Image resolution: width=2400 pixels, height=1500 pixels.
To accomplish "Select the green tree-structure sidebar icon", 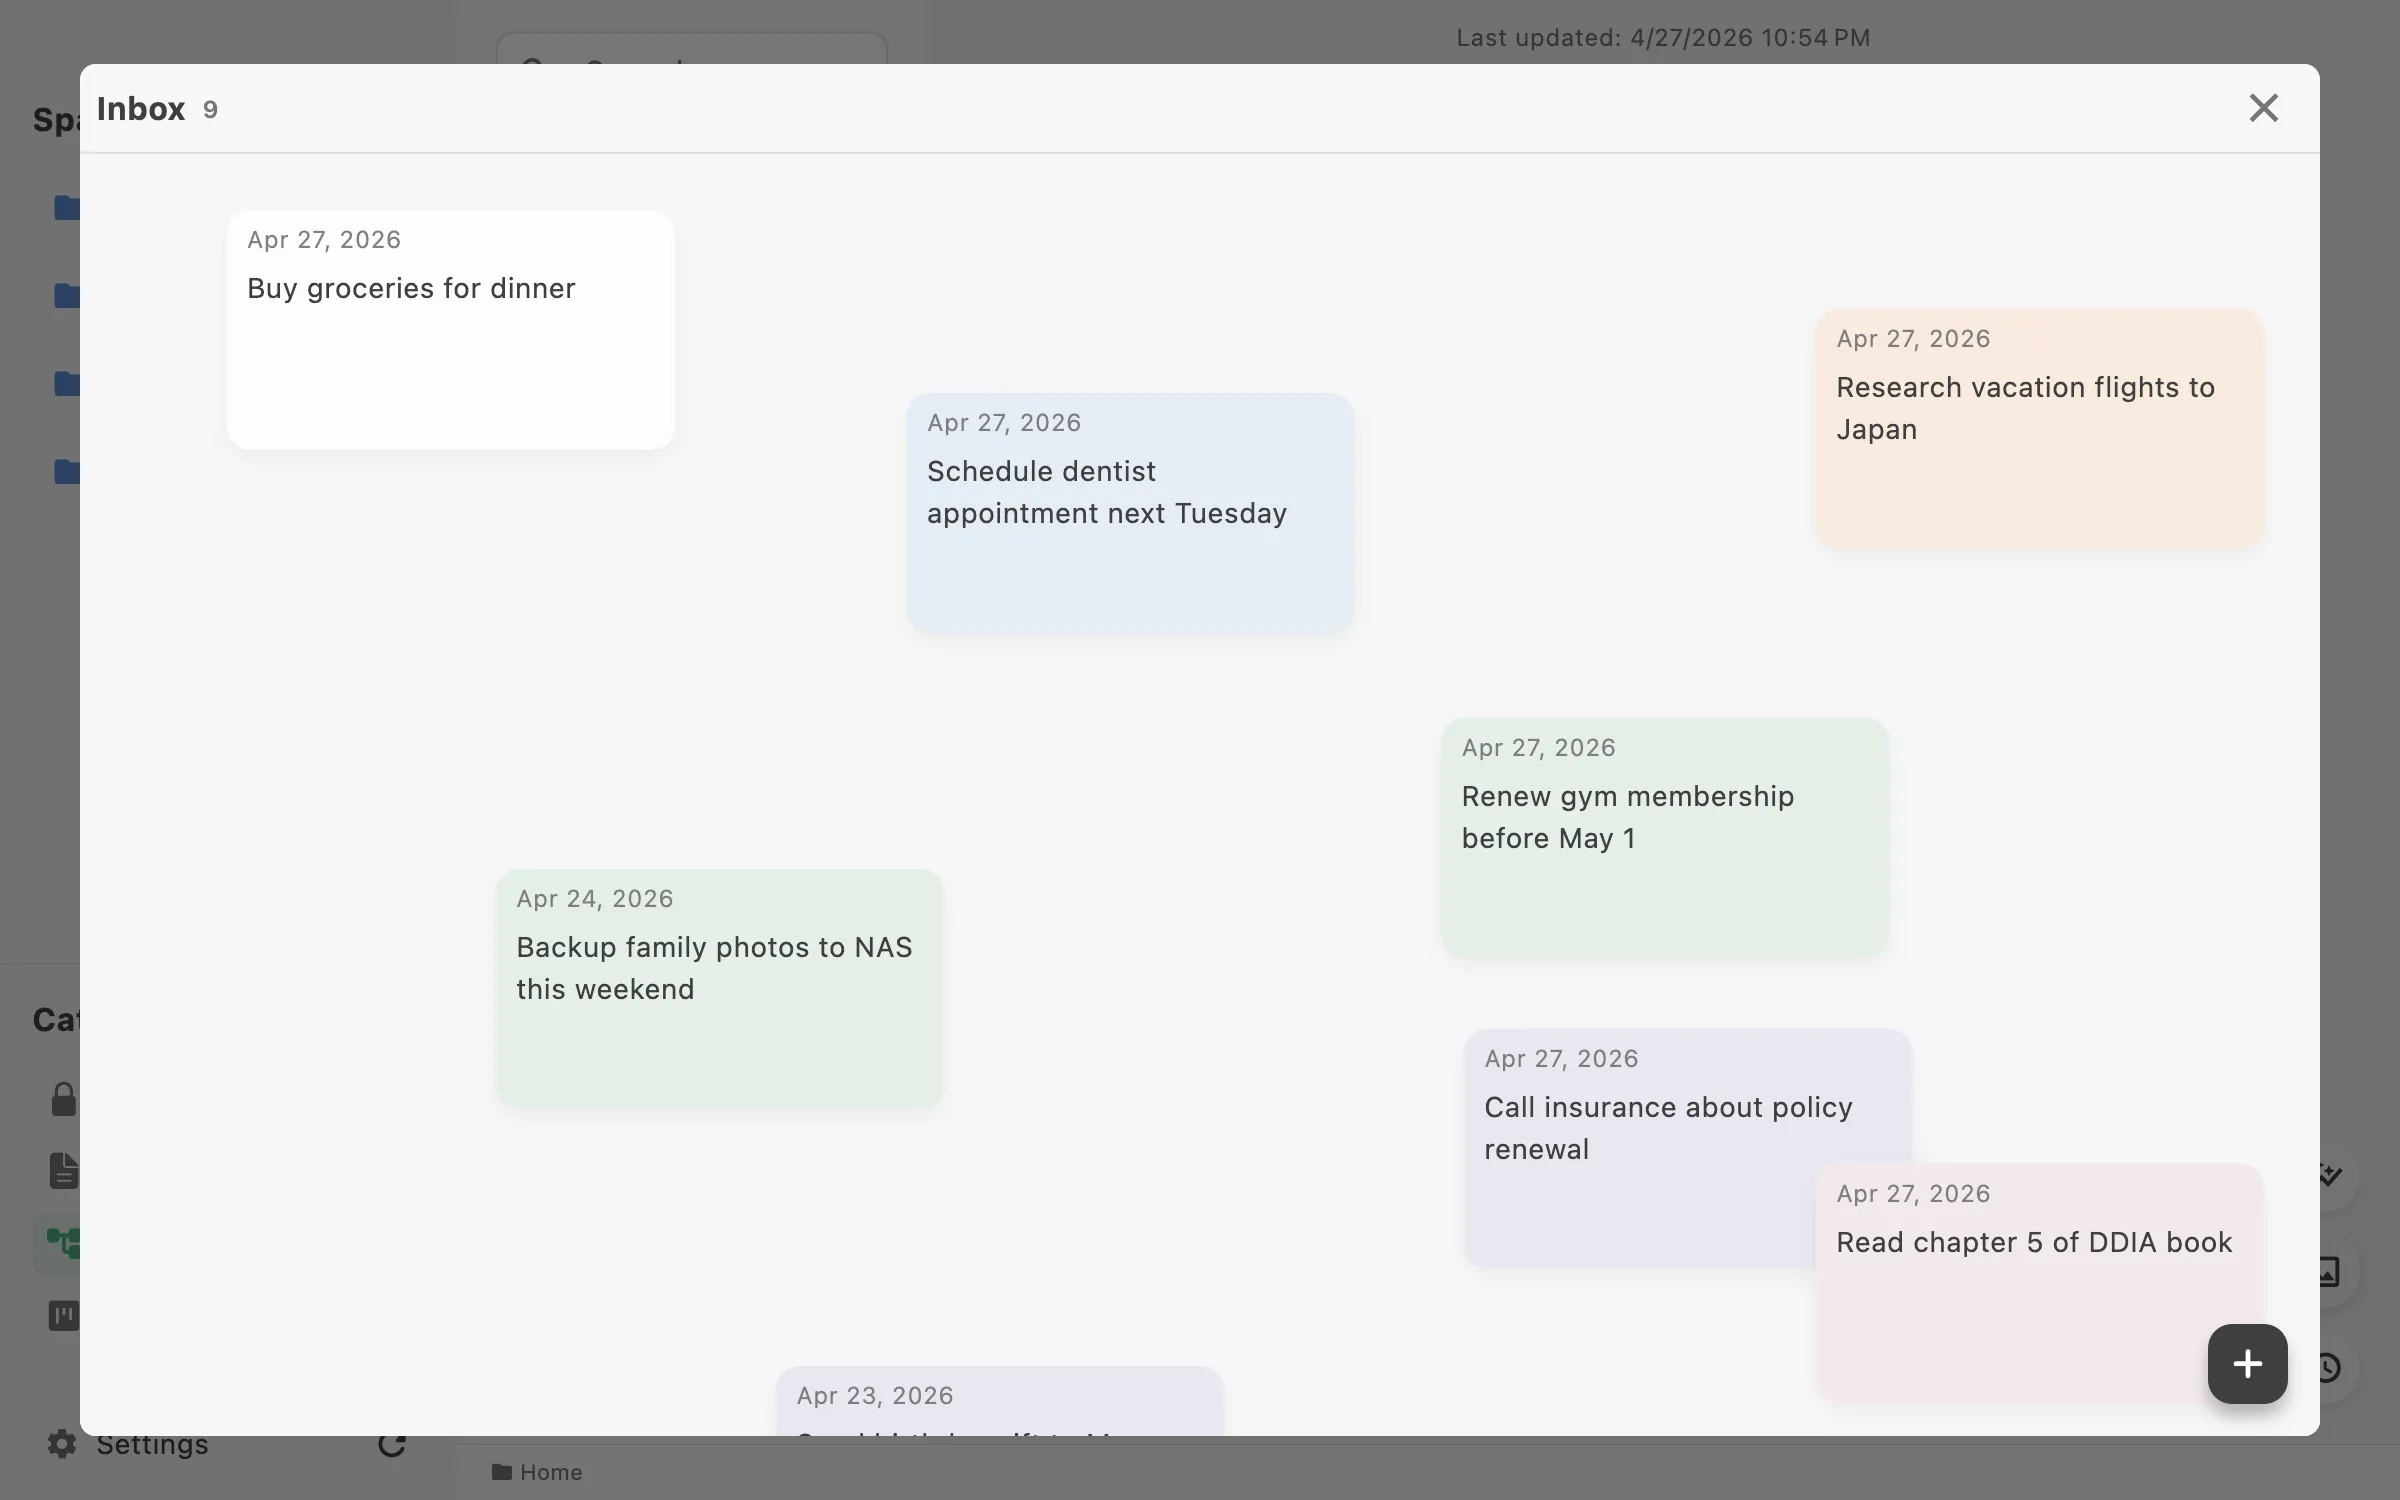I will pos(63,1243).
